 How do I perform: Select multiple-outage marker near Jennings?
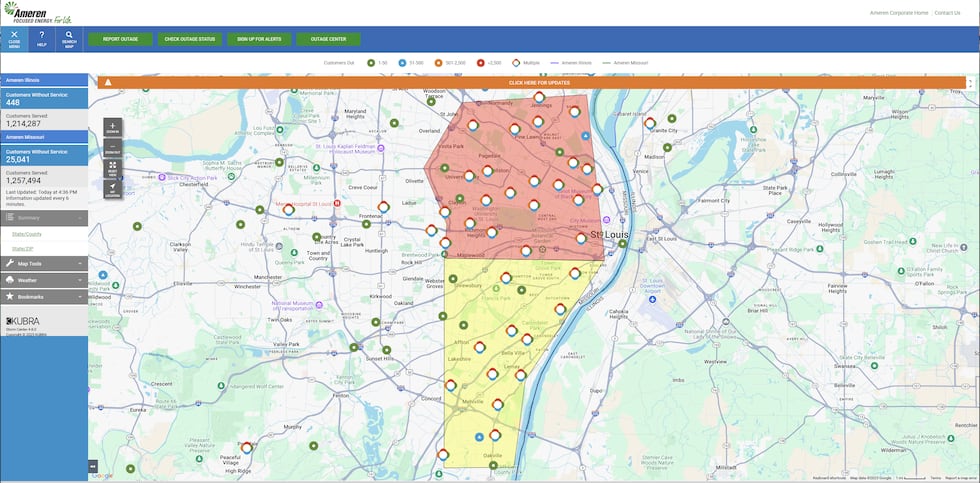(539, 97)
